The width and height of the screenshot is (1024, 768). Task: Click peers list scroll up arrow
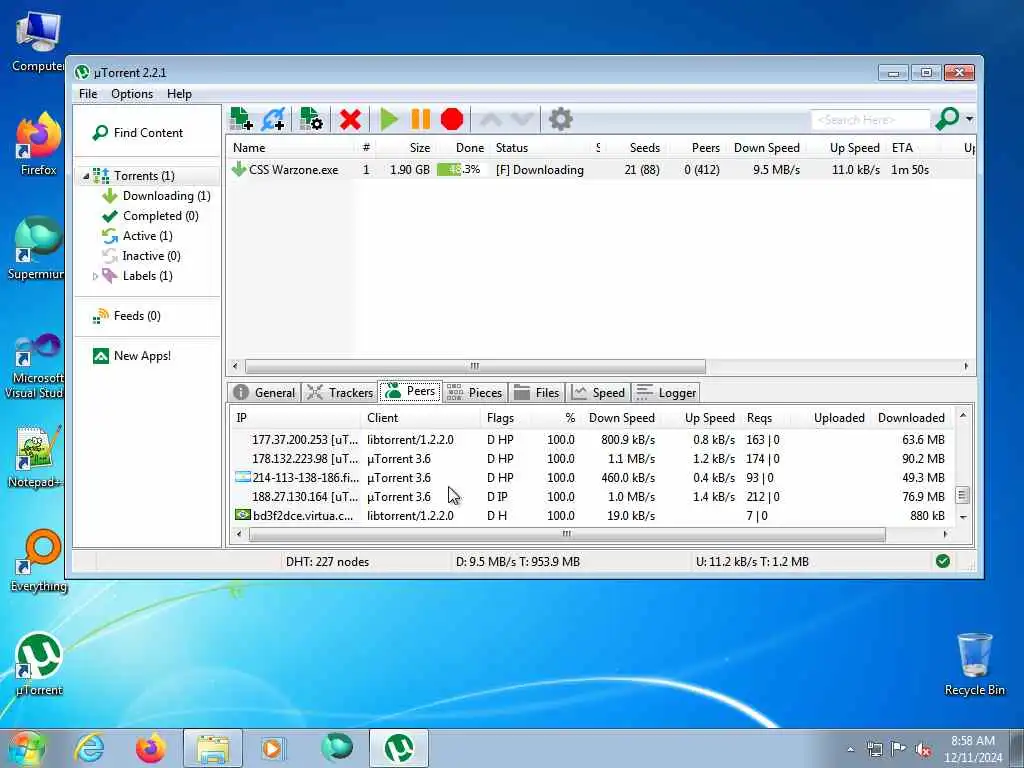tap(963, 415)
